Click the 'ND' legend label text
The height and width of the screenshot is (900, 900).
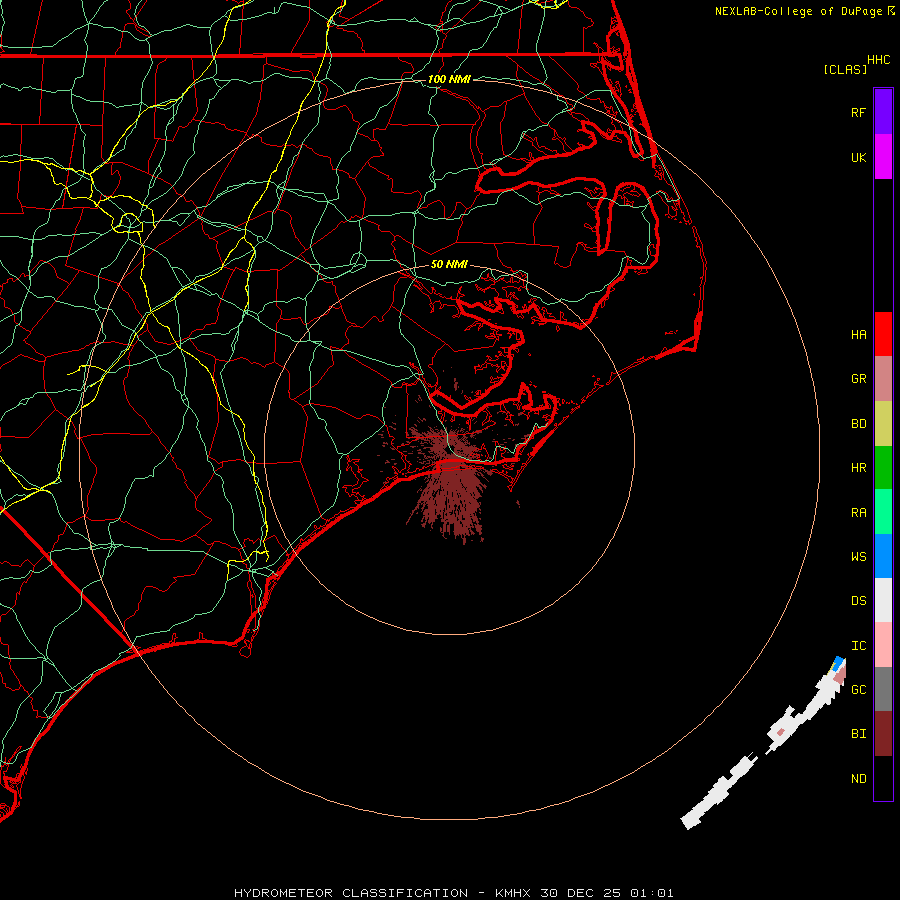pyautogui.click(x=858, y=779)
